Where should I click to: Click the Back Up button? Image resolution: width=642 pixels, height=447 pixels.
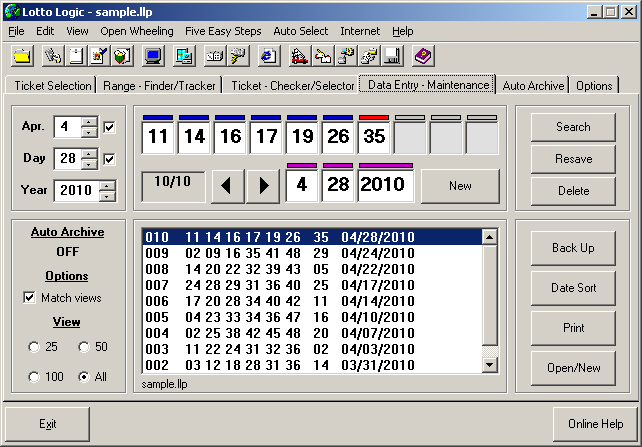tap(573, 248)
